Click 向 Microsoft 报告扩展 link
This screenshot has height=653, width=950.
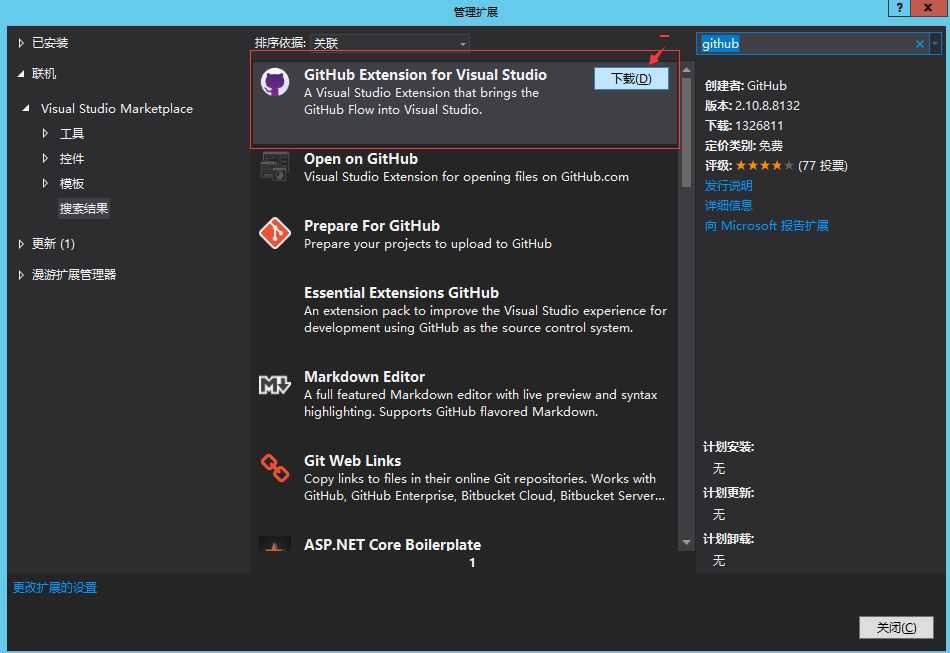click(766, 225)
